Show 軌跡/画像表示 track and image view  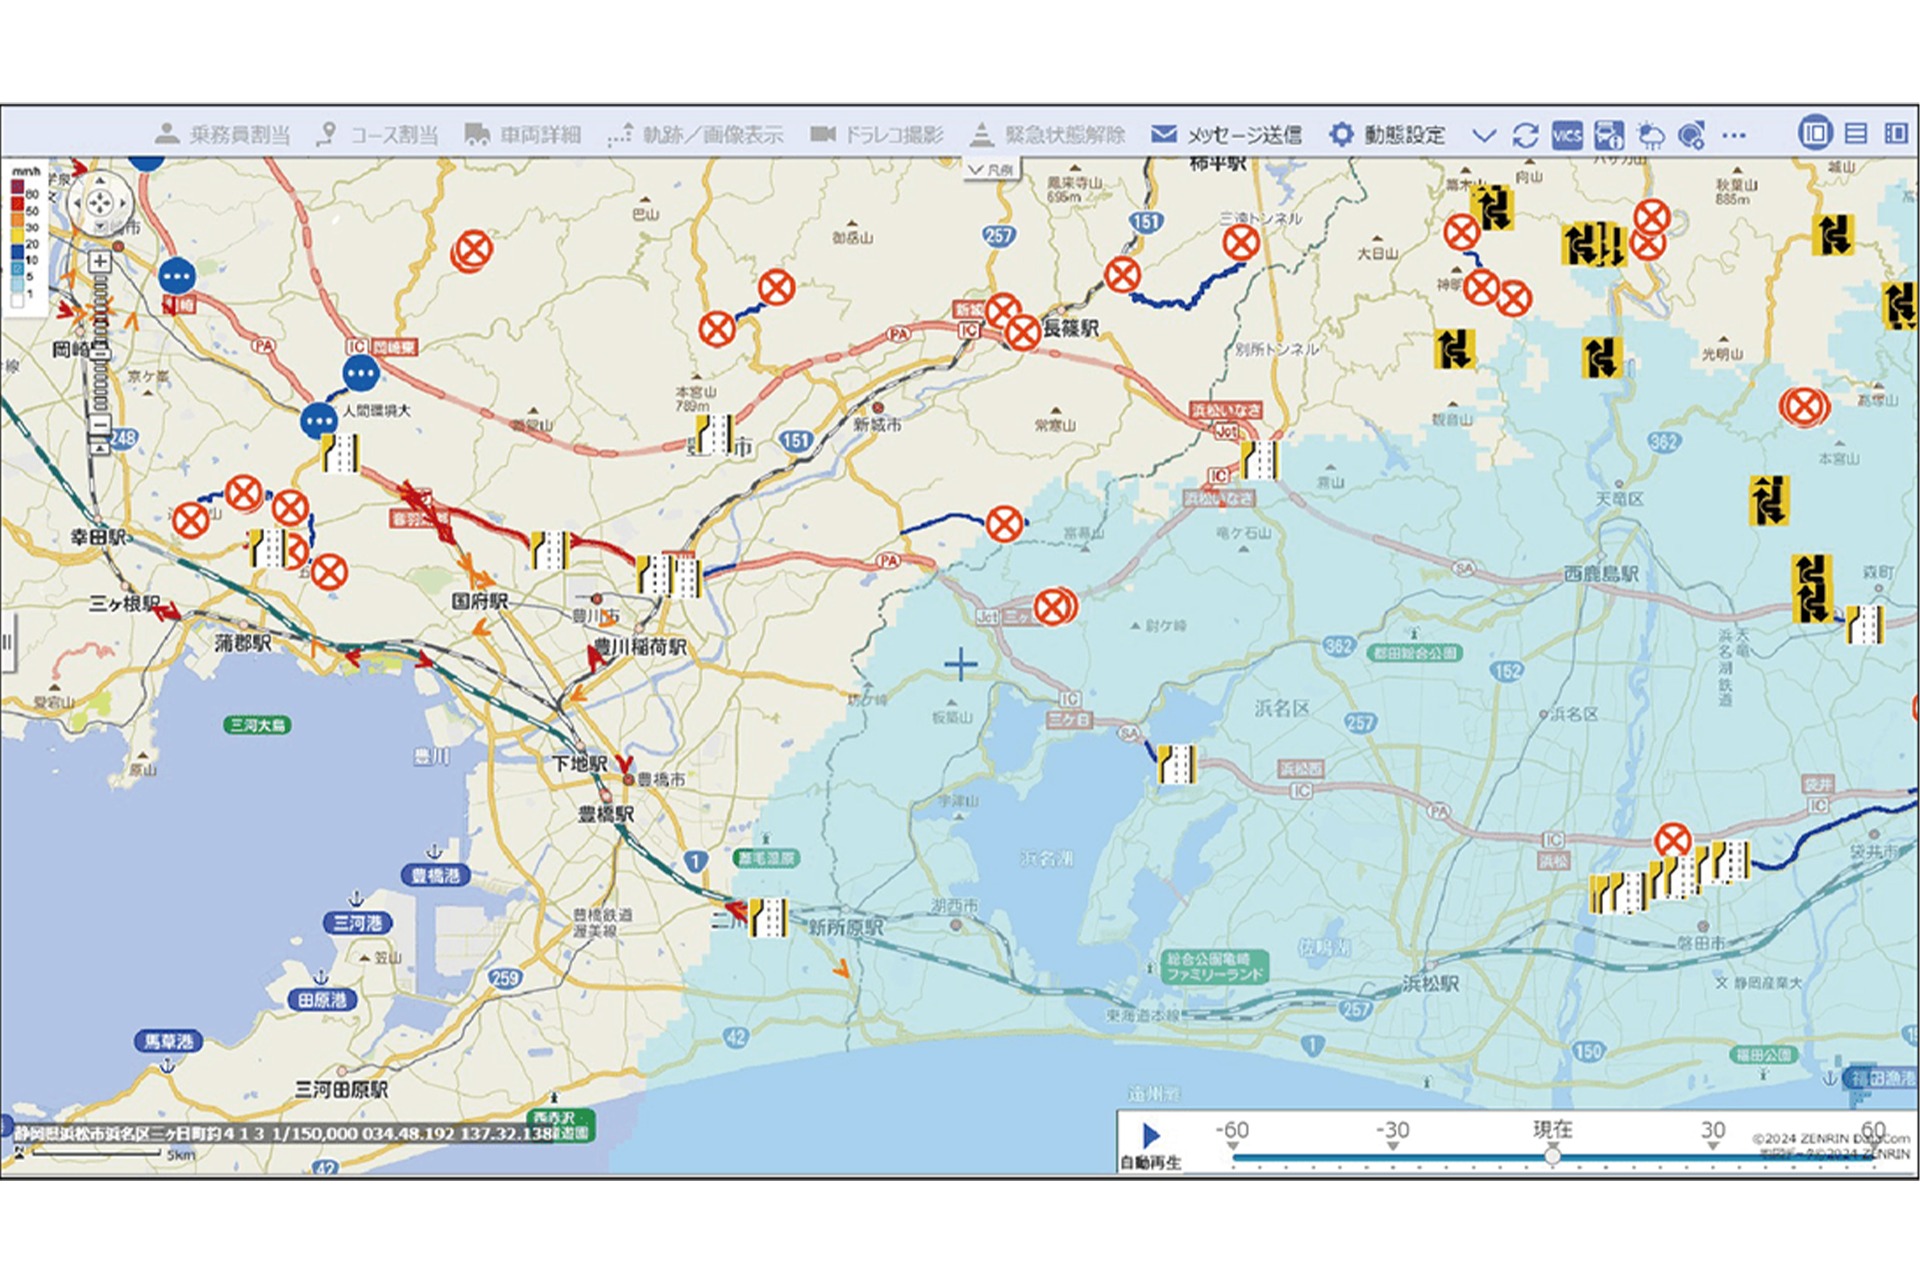tap(695, 134)
